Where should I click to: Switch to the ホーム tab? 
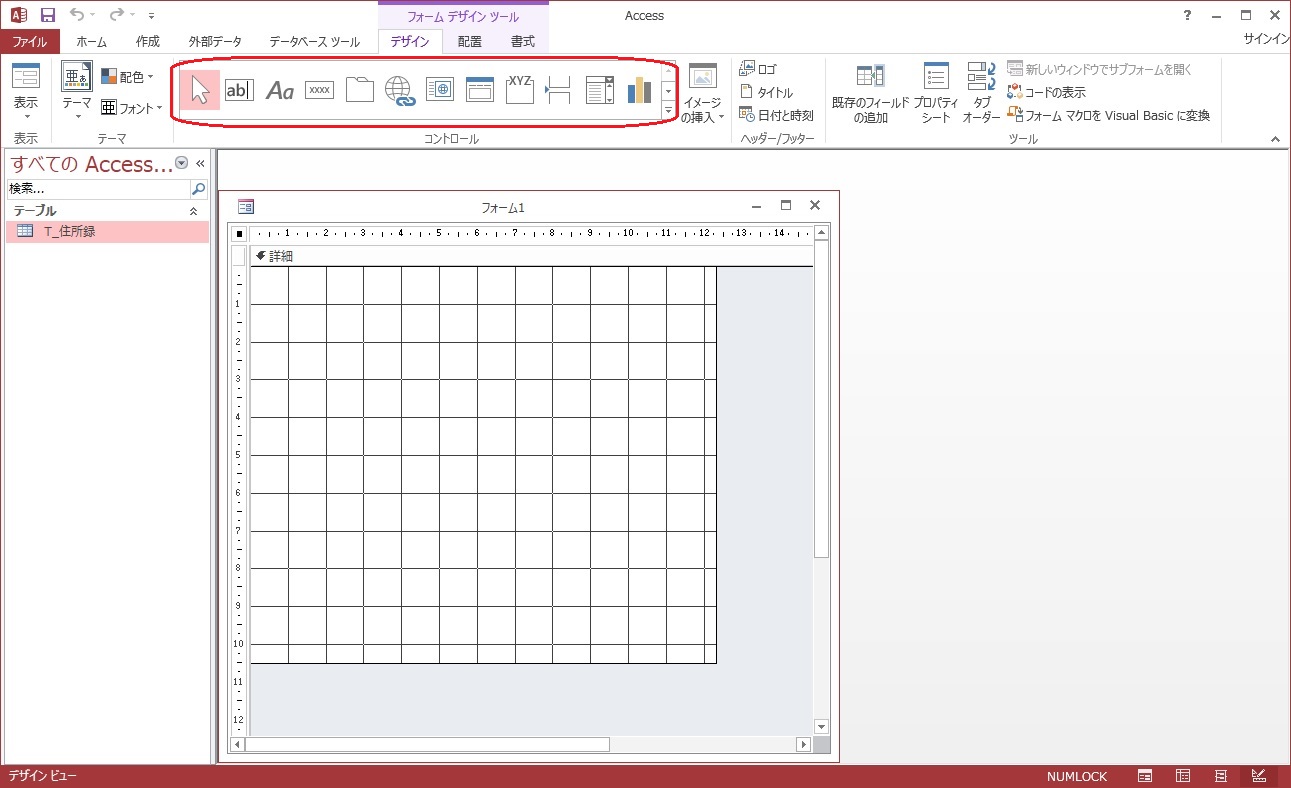click(x=92, y=42)
